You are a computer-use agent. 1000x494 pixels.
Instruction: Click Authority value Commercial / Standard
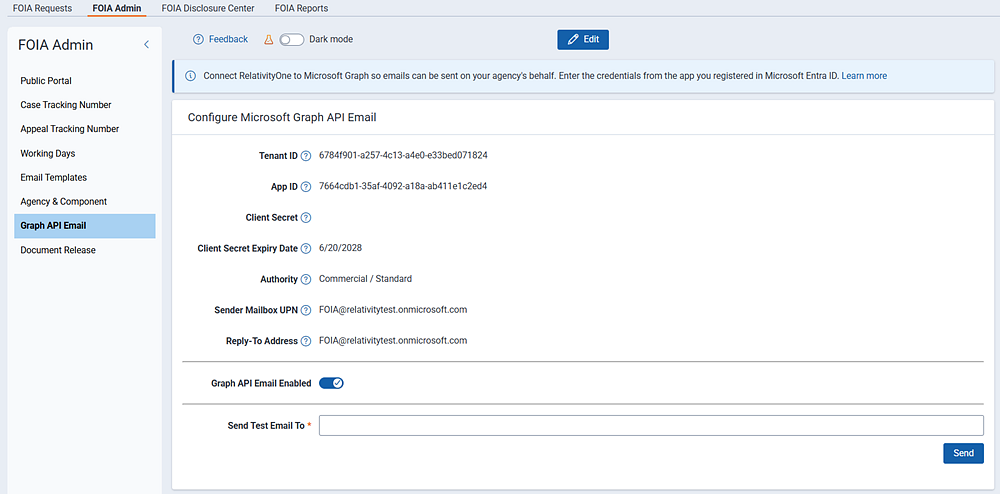(x=365, y=279)
